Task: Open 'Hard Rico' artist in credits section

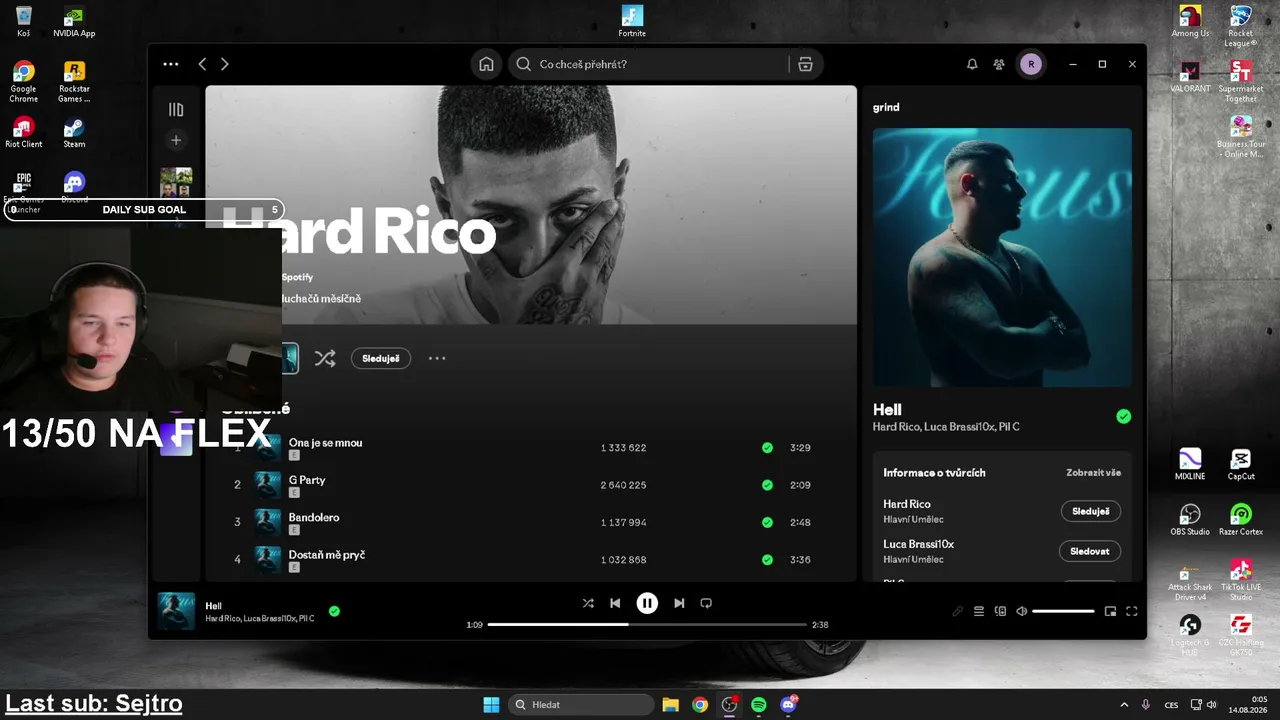Action: pyautogui.click(x=907, y=504)
